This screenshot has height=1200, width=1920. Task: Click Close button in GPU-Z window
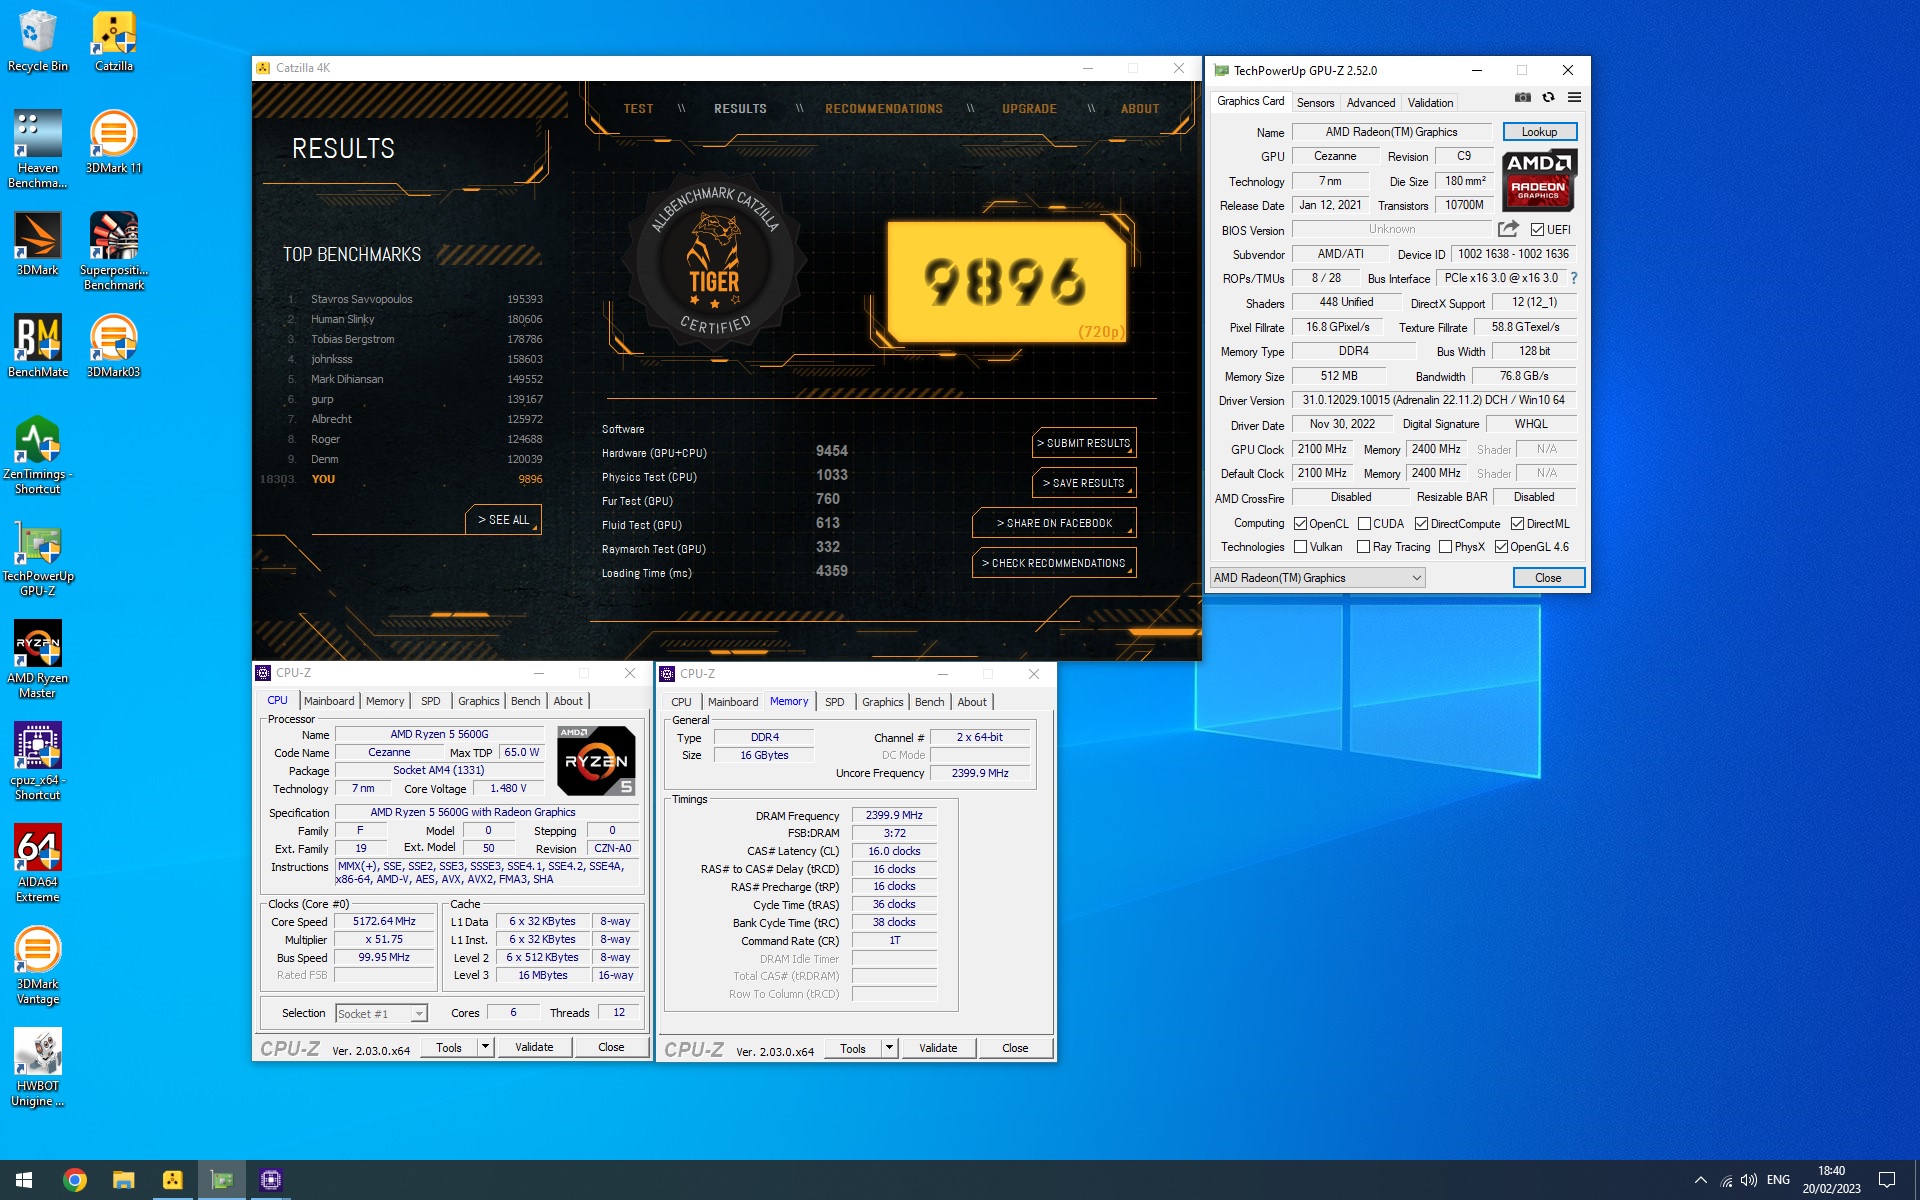(1547, 578)
